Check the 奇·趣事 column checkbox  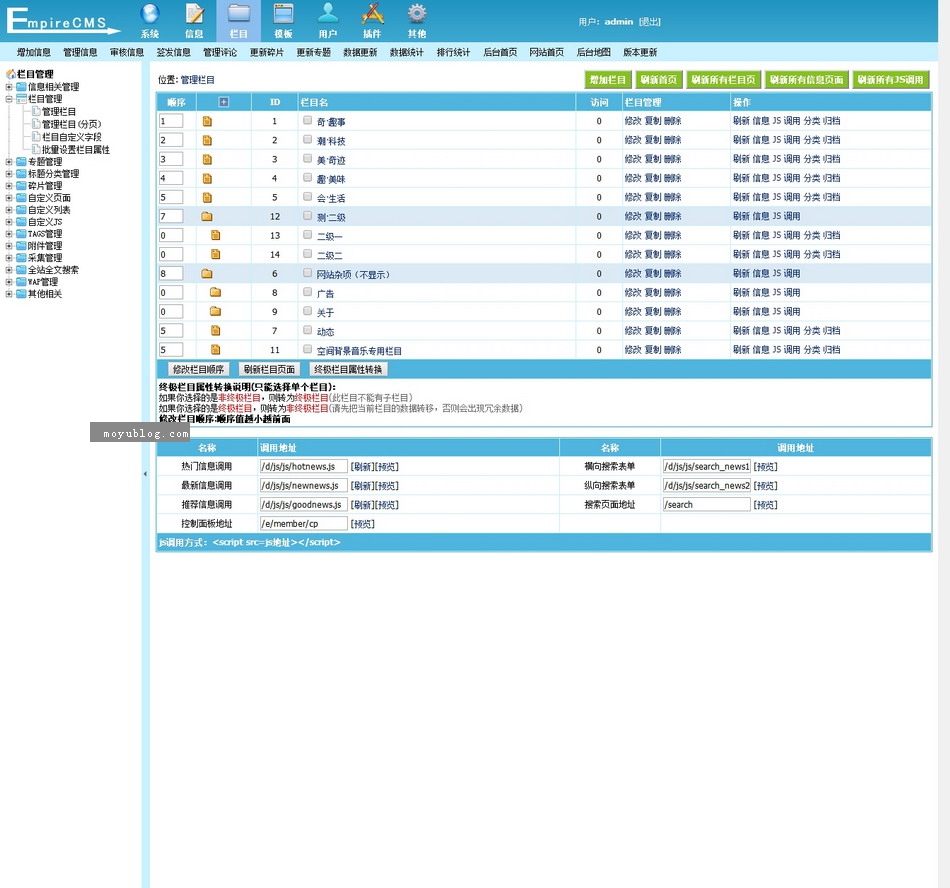(x=308, y=121)
